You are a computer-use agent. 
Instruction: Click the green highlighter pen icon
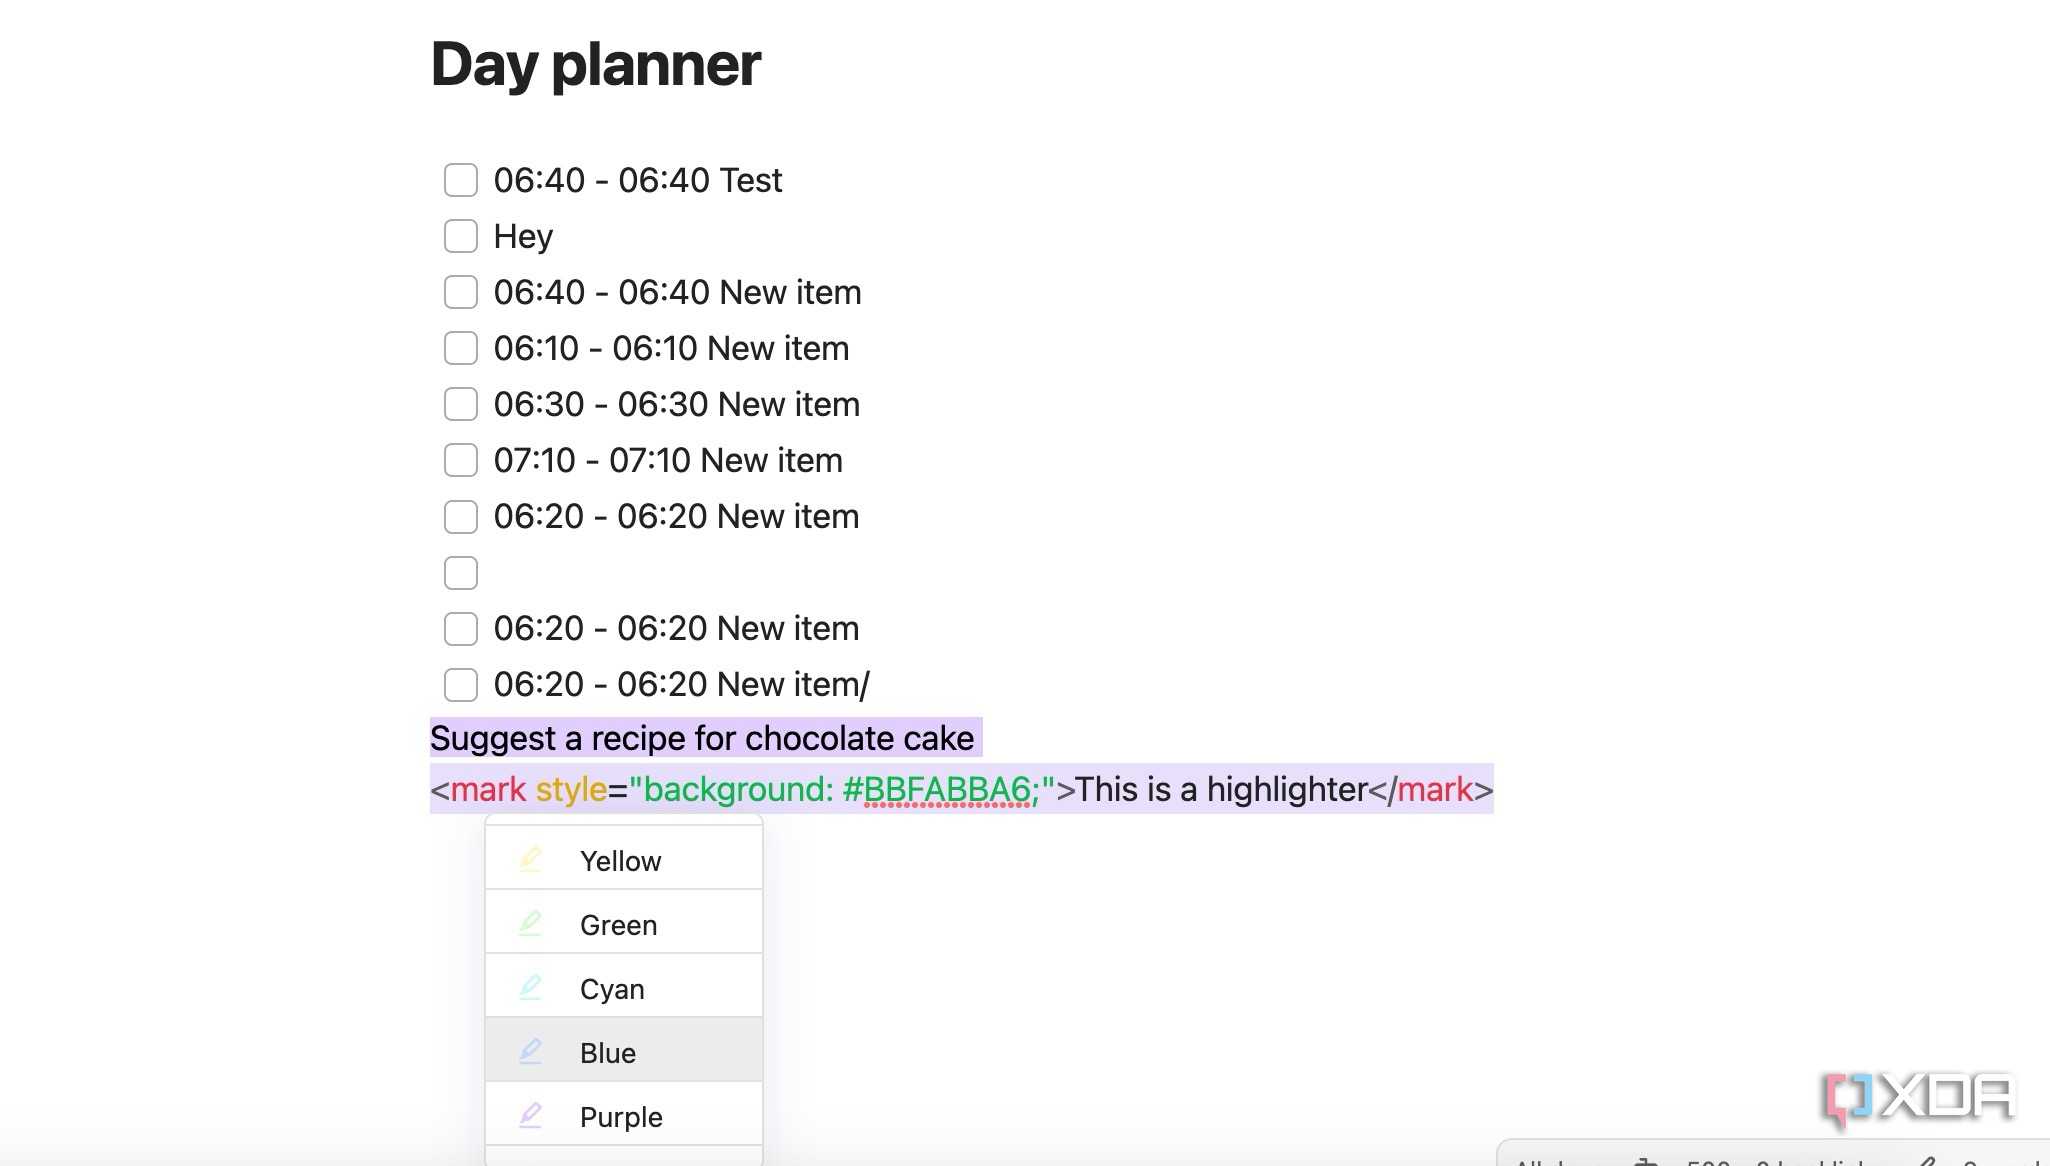(531, 924)
